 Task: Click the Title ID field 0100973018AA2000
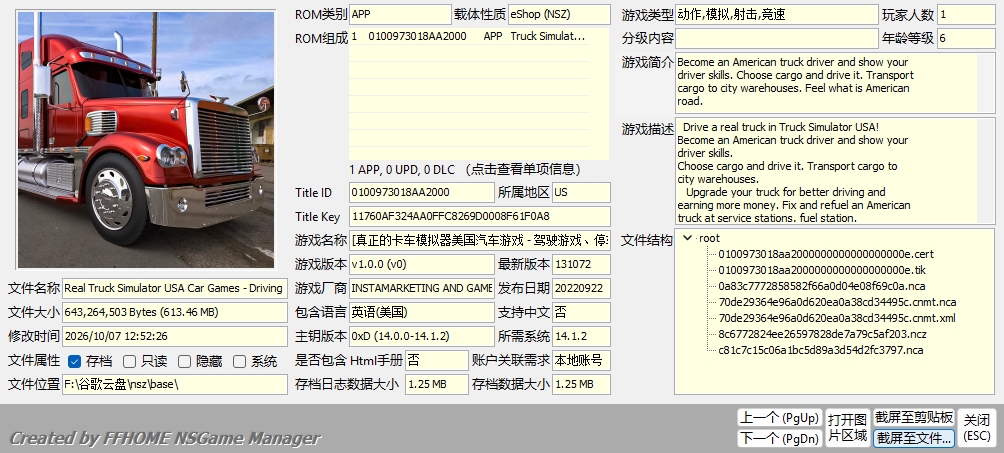tap(422, 192)
